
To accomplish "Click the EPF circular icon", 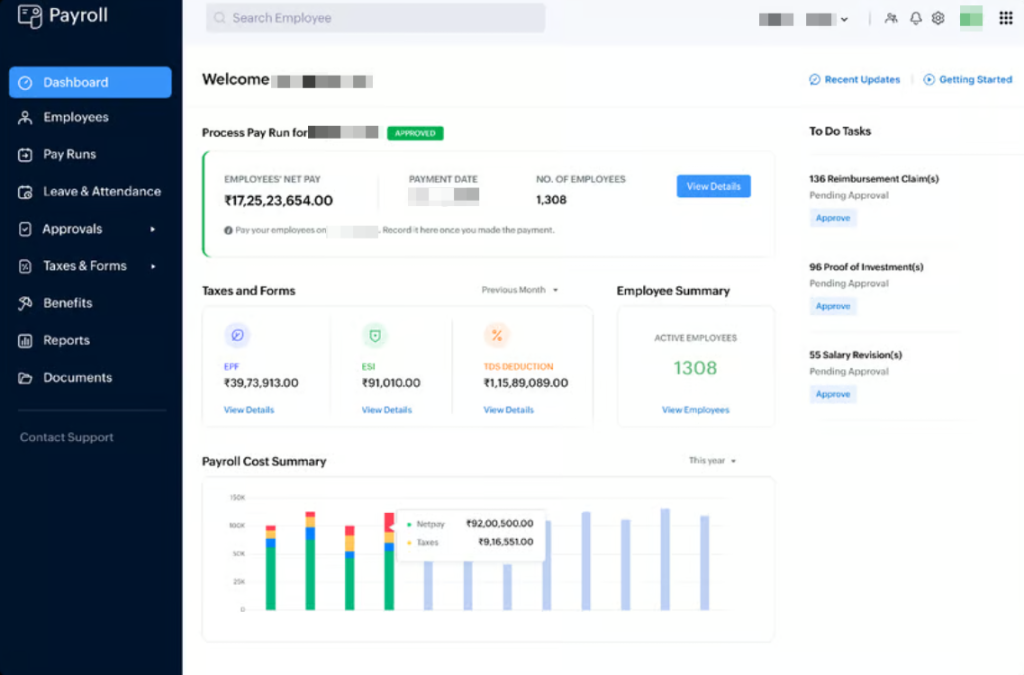I will [238, 335].
